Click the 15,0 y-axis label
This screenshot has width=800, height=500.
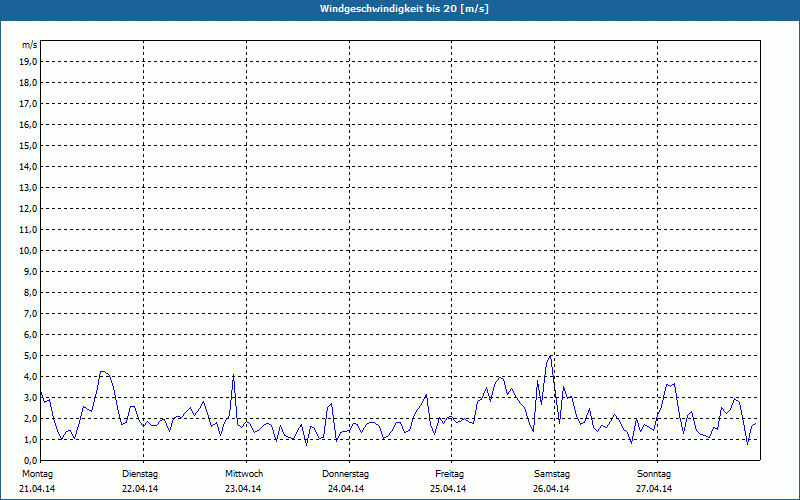click(x=29, y=146)
